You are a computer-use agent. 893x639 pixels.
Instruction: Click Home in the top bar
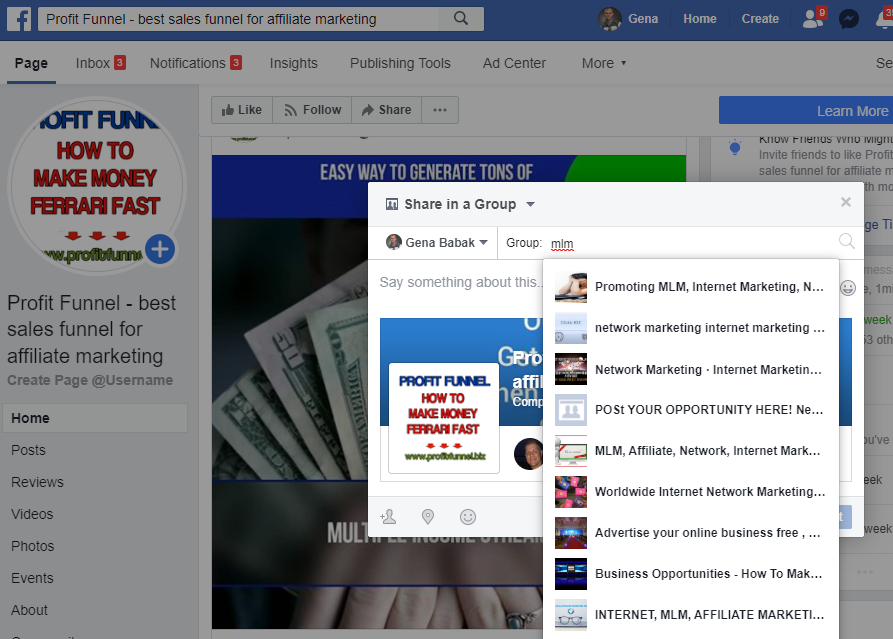pos(699,19)
